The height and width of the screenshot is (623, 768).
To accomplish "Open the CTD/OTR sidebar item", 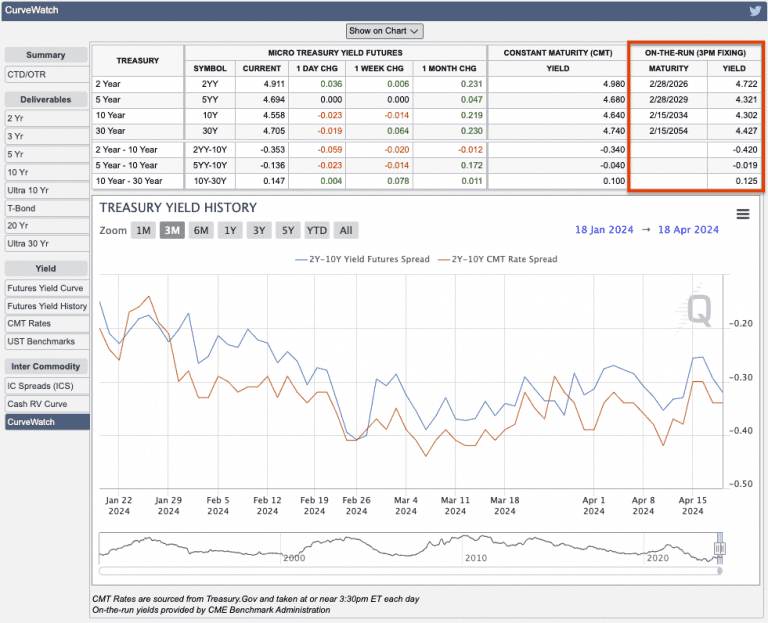I will [x=47, y=74].
